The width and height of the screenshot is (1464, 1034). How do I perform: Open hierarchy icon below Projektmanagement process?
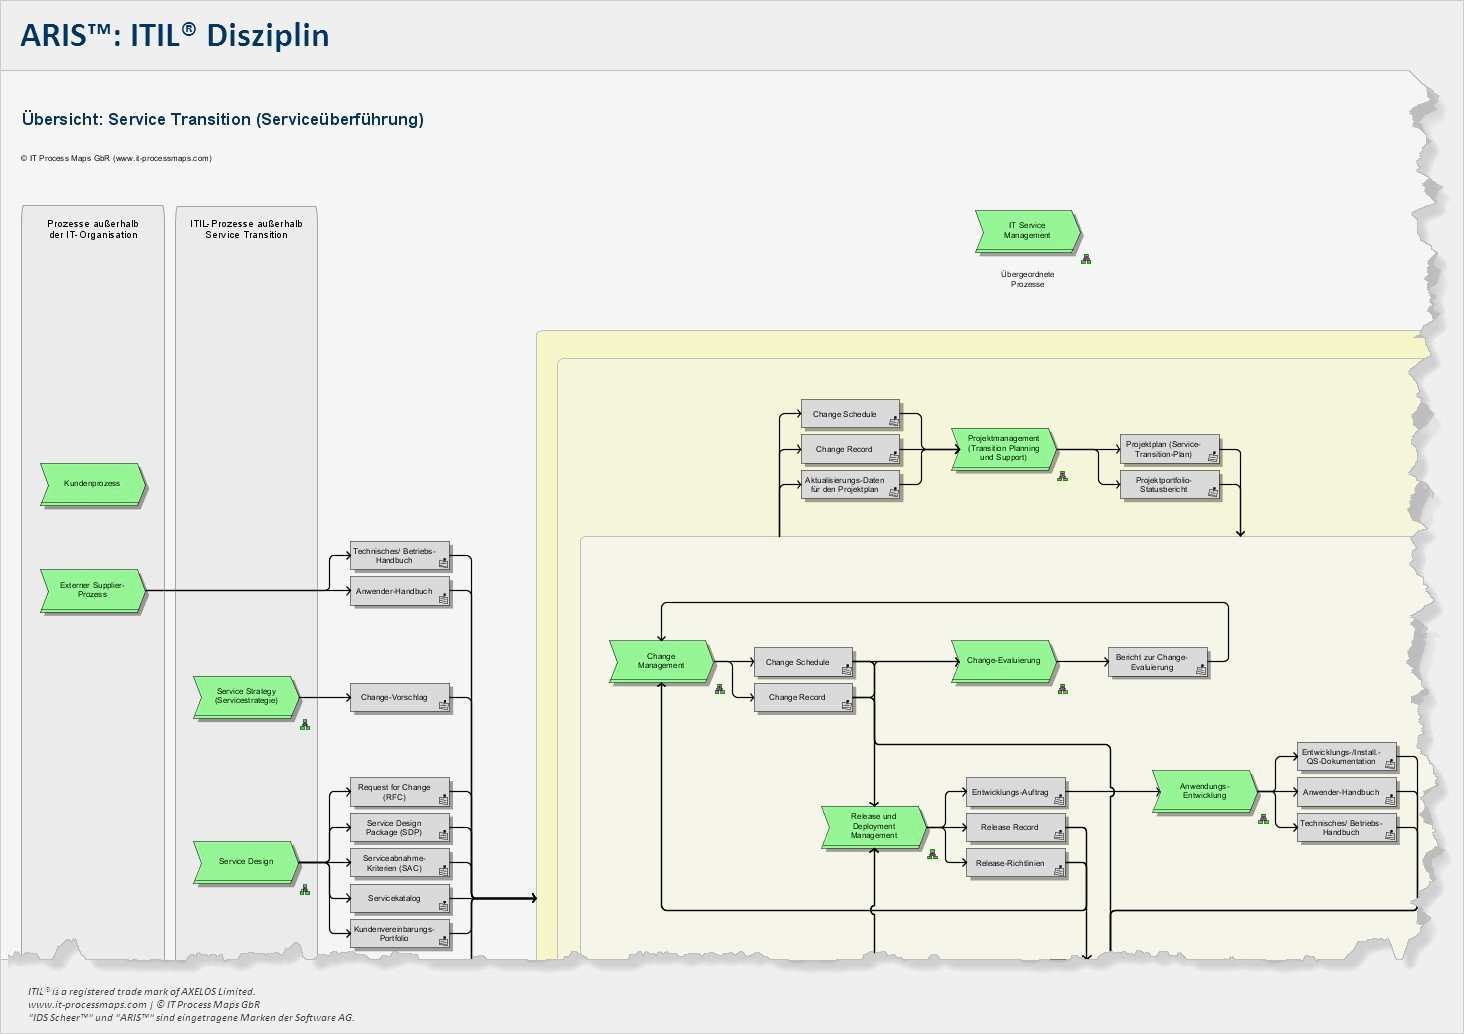pyautogui.click(x=1062, y=476)
